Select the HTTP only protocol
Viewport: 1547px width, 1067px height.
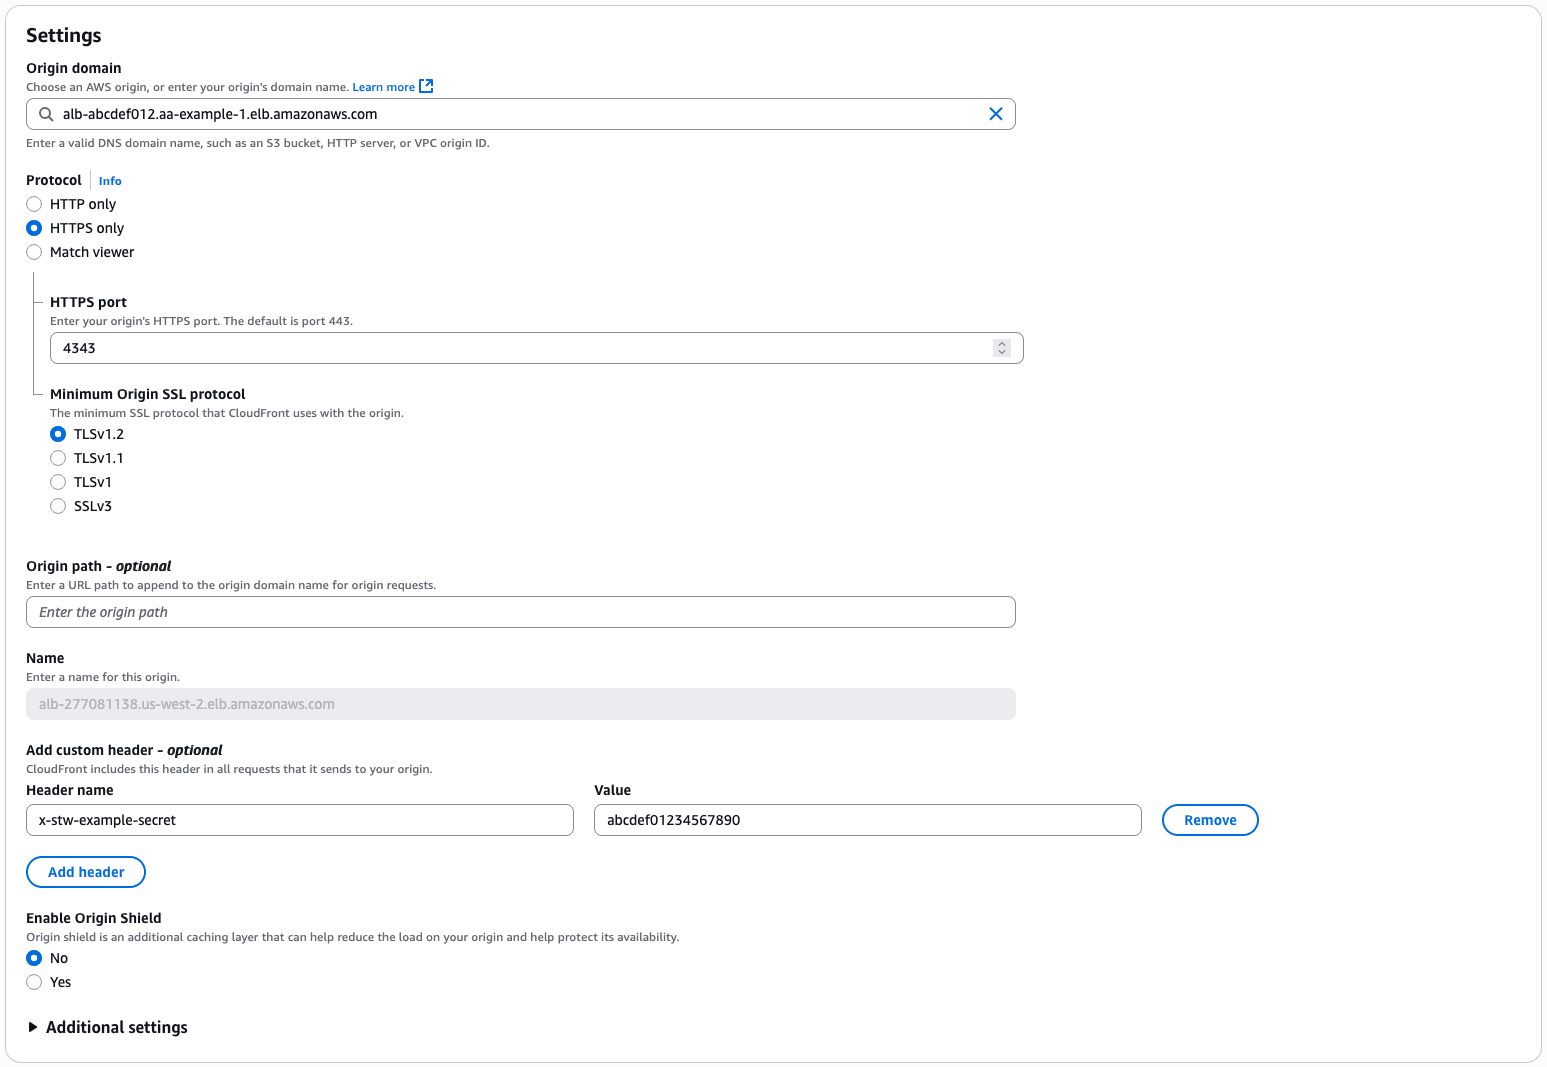(x=33, y=203)
